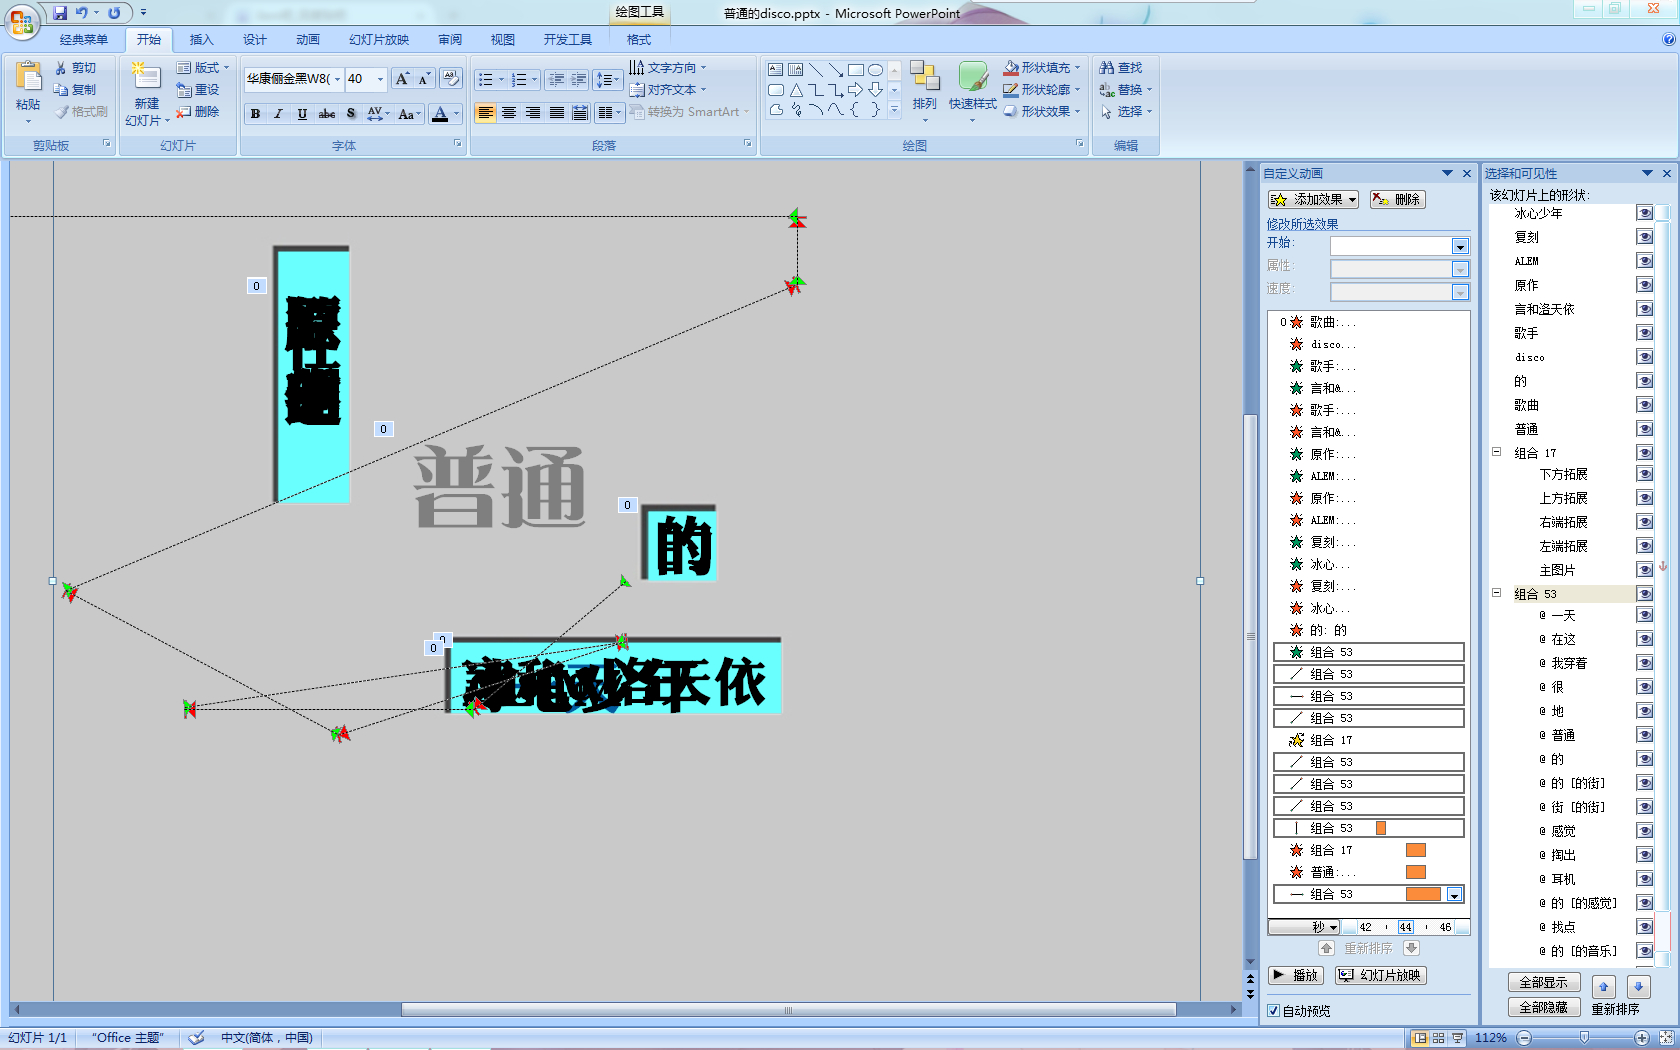Viewport: 1680px width, 1050px height.
Task: Copy the selection with 复制
Action: click(76, 90)
